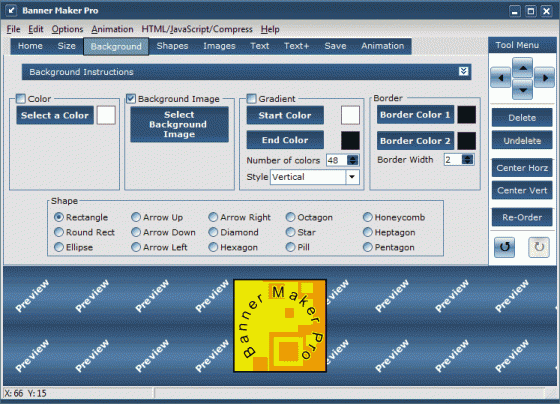Image resolution: width=560 pixels, height=404 pixels.
Task: Click the Banner Maker Pro title bar icon
Action: point(11,10)
